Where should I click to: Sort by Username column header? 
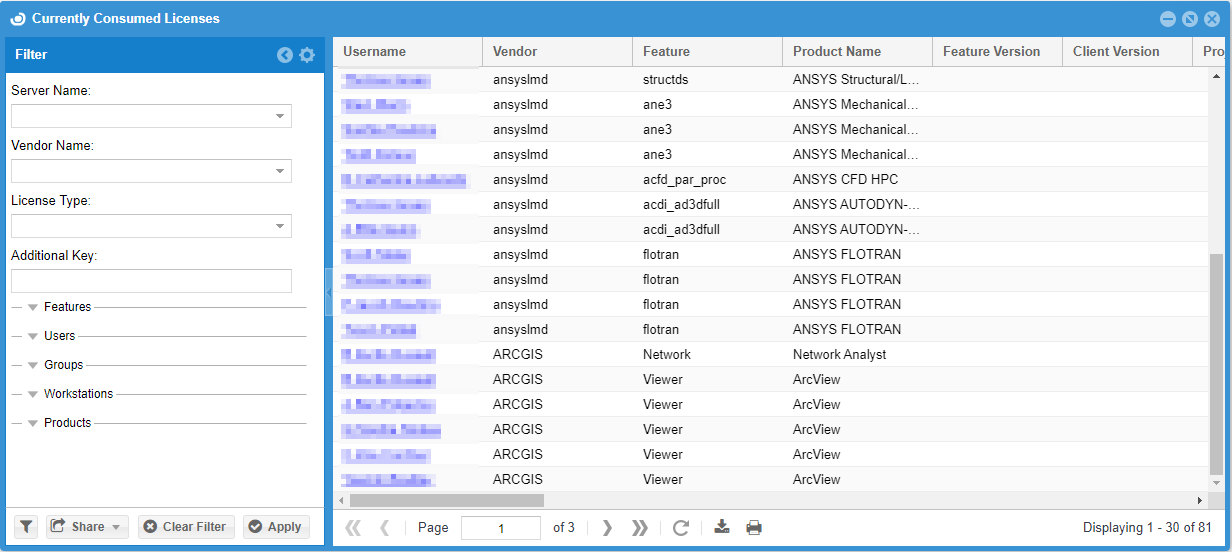(375, 52)
